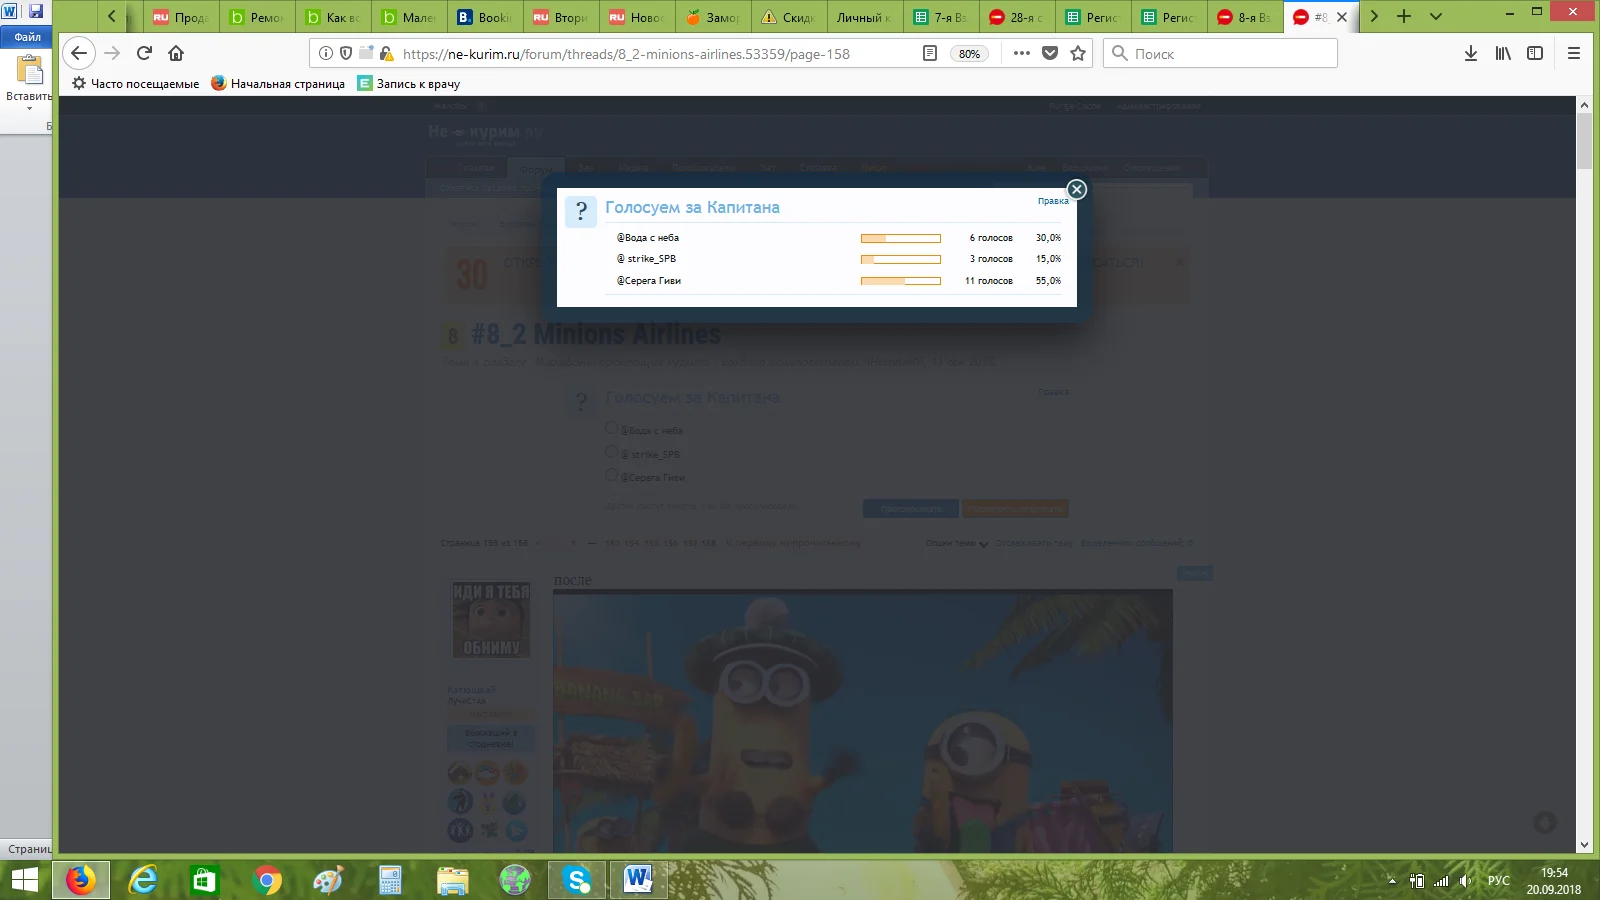The image size is (1600, 900).
Task: Open the Firefox downloads panel
Action: 1470,53
